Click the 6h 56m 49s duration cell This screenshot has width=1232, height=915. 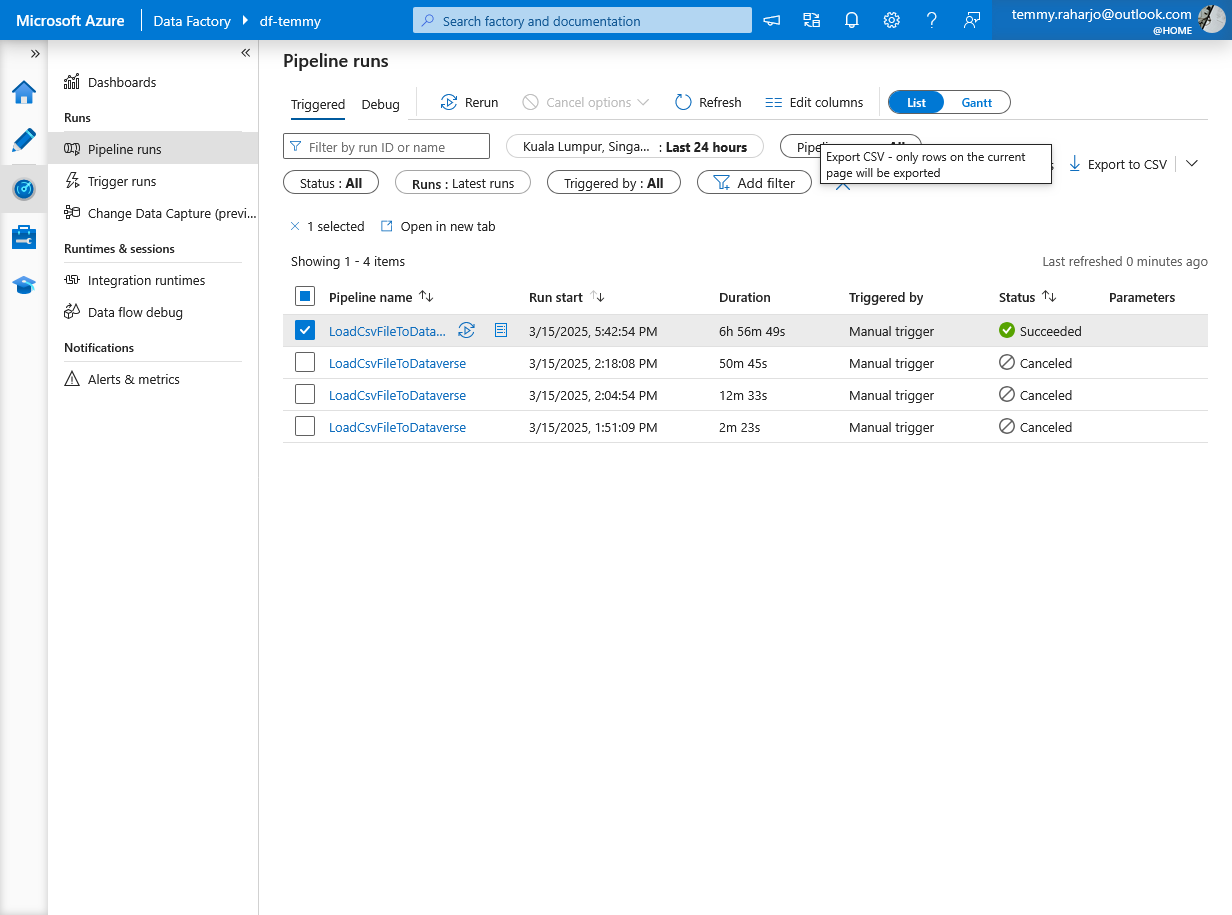[x=752, y=331]
